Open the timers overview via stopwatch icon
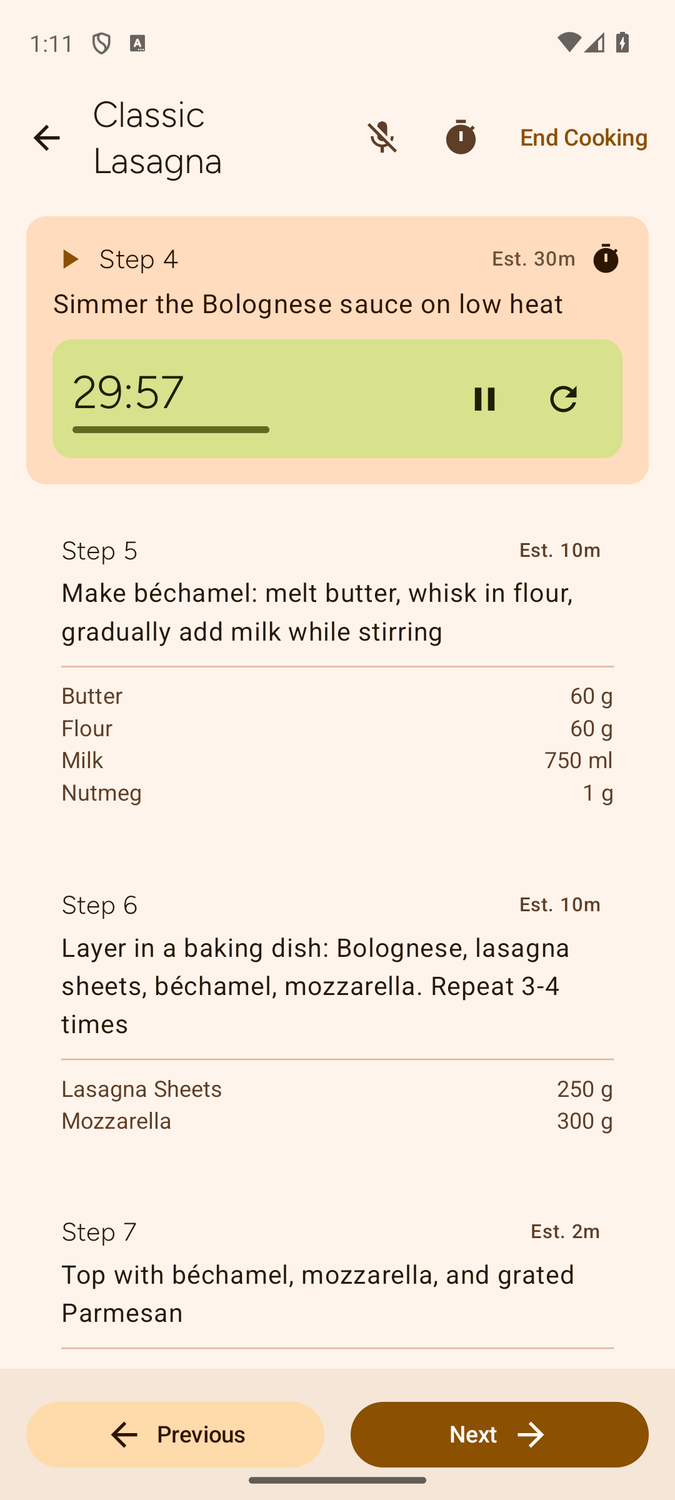 pos(461,137)
